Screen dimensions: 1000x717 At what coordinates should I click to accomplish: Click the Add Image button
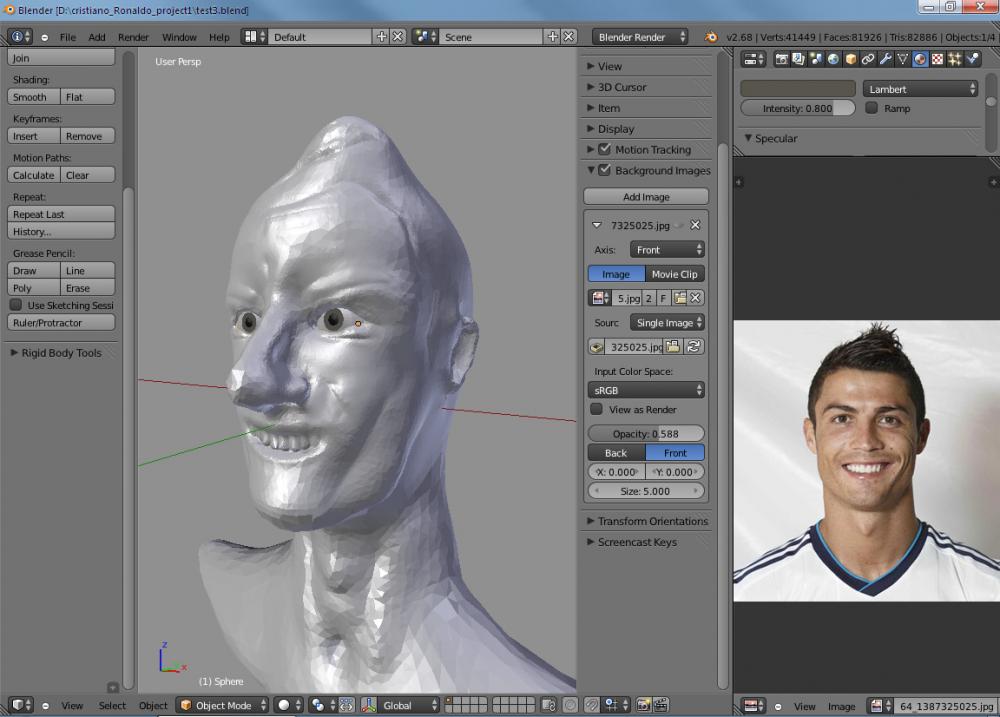click(x=646, y=197)
